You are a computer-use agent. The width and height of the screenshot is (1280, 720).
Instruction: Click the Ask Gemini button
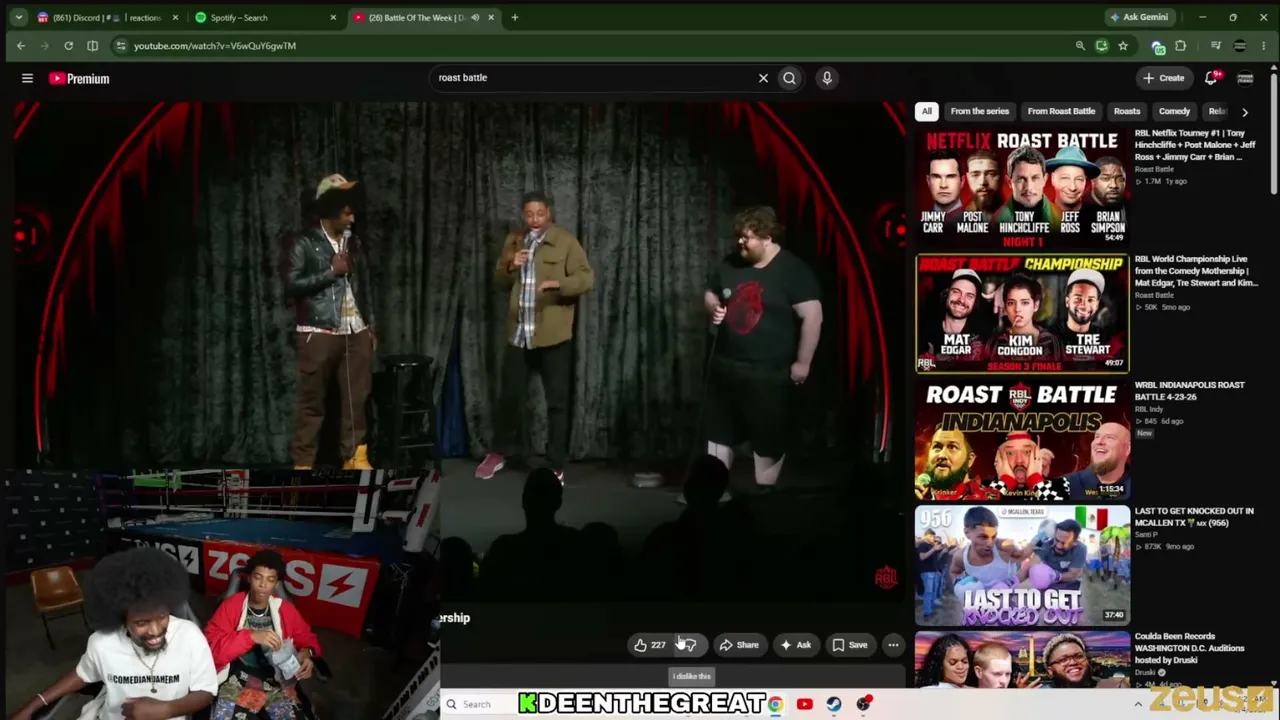coord(1138,17)
